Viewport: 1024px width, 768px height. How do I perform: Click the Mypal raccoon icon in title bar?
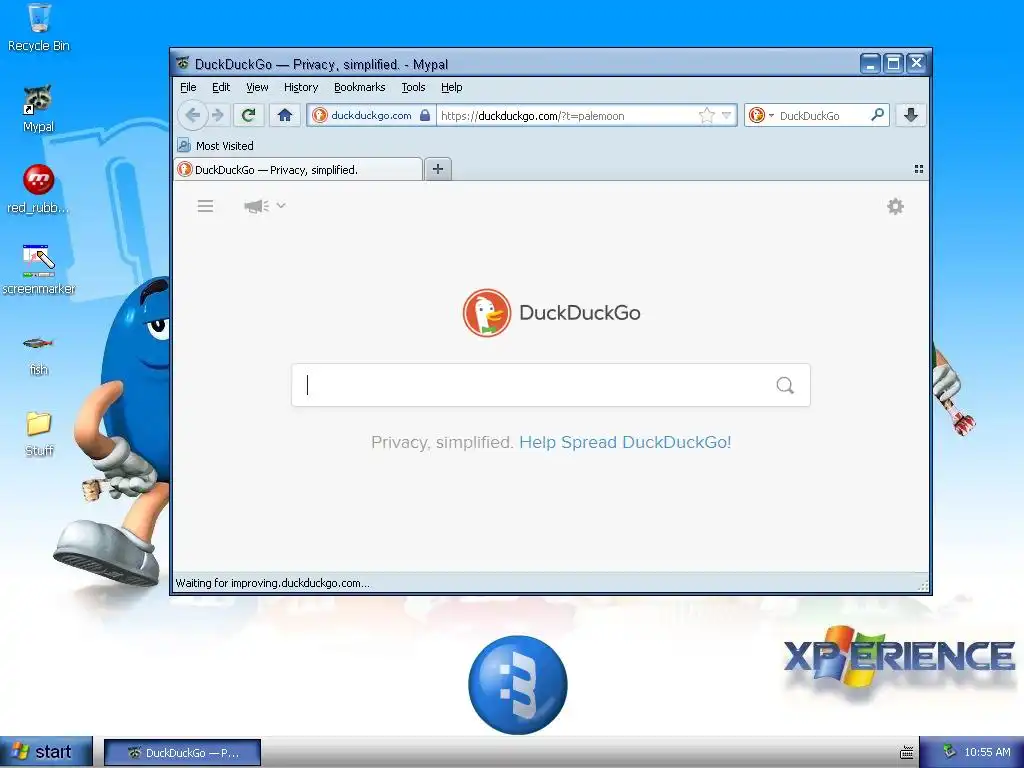coord(183,63)
